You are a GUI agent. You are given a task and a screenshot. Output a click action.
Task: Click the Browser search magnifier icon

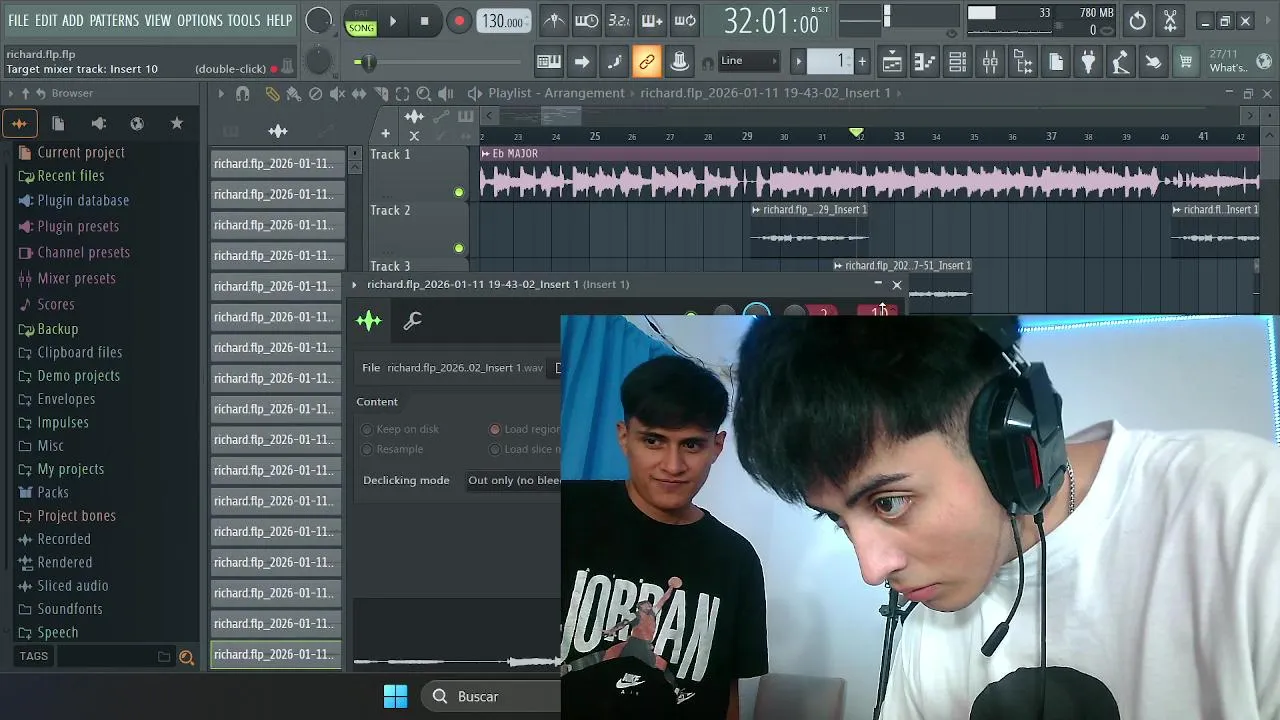(x=186, y=657)
